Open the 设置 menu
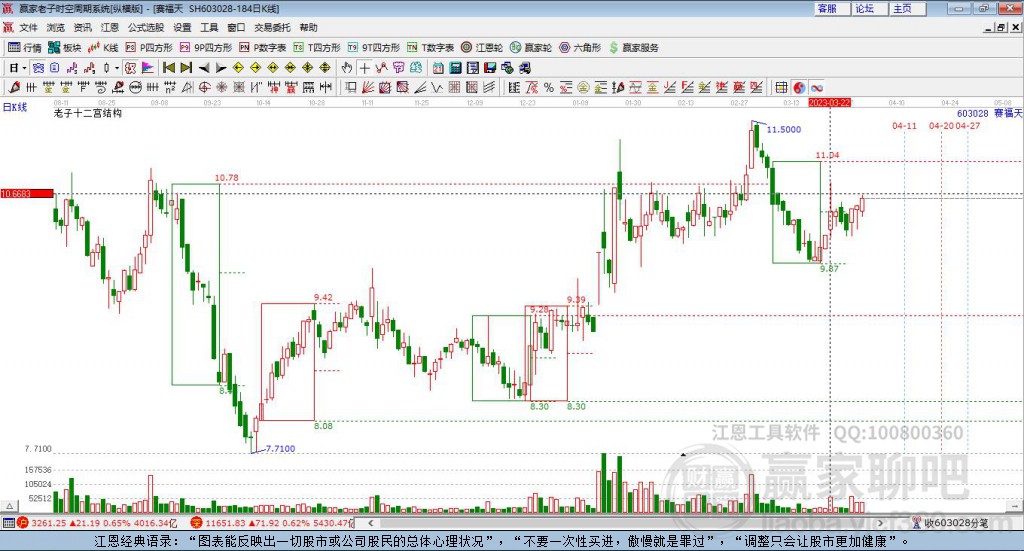 pyautogui.click(x=182, y=27)
